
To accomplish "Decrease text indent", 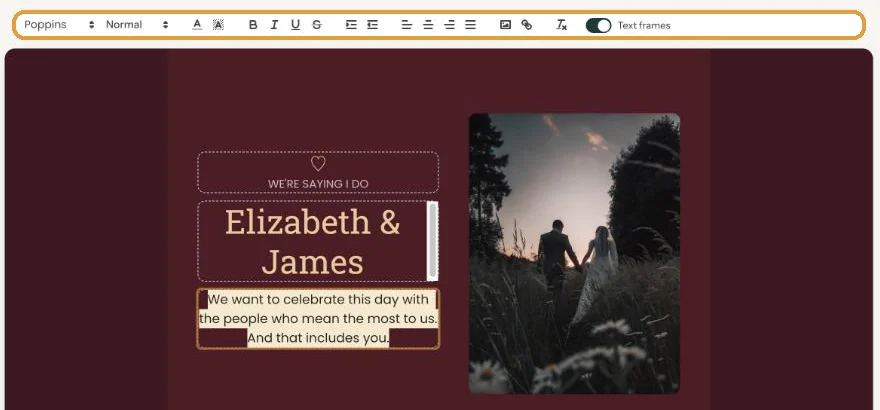I will (372, 25).
